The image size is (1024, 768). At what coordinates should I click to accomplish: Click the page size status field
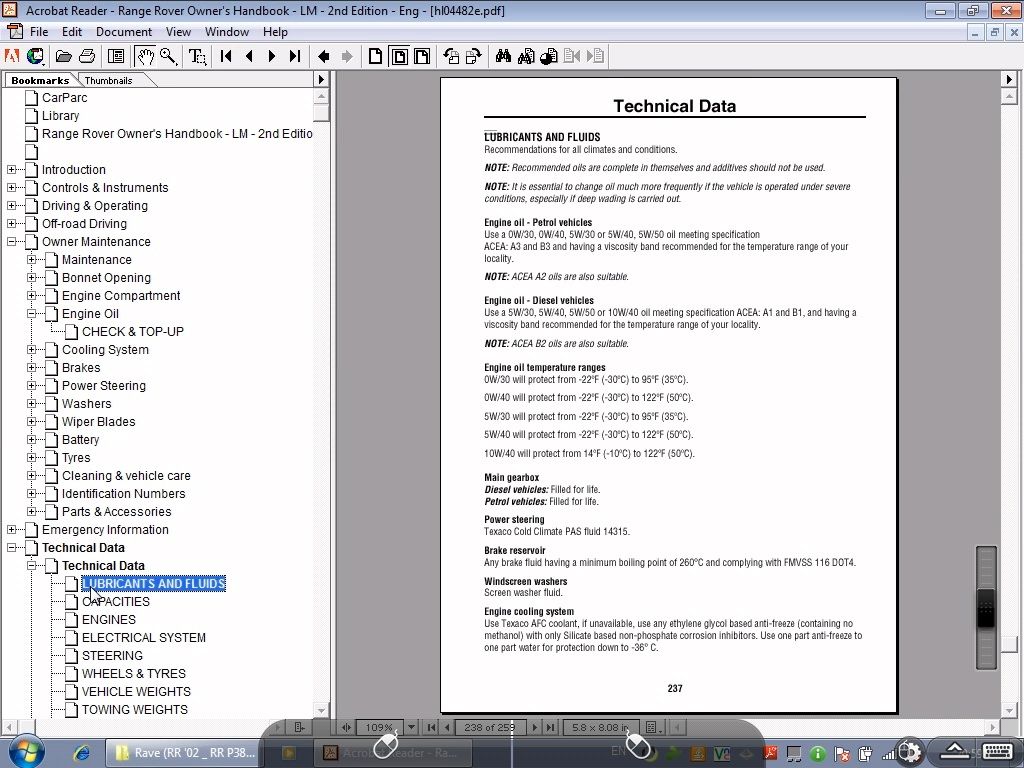[600, 727]
